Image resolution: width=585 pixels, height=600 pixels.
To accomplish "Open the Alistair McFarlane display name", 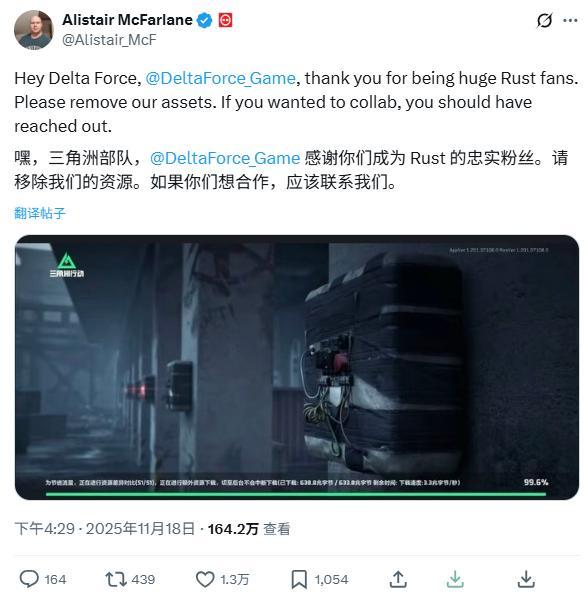I will 127,20.
